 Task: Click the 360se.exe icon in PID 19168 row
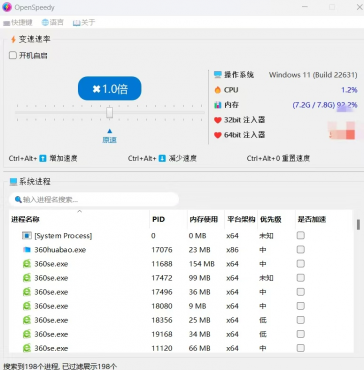[27, 334]
